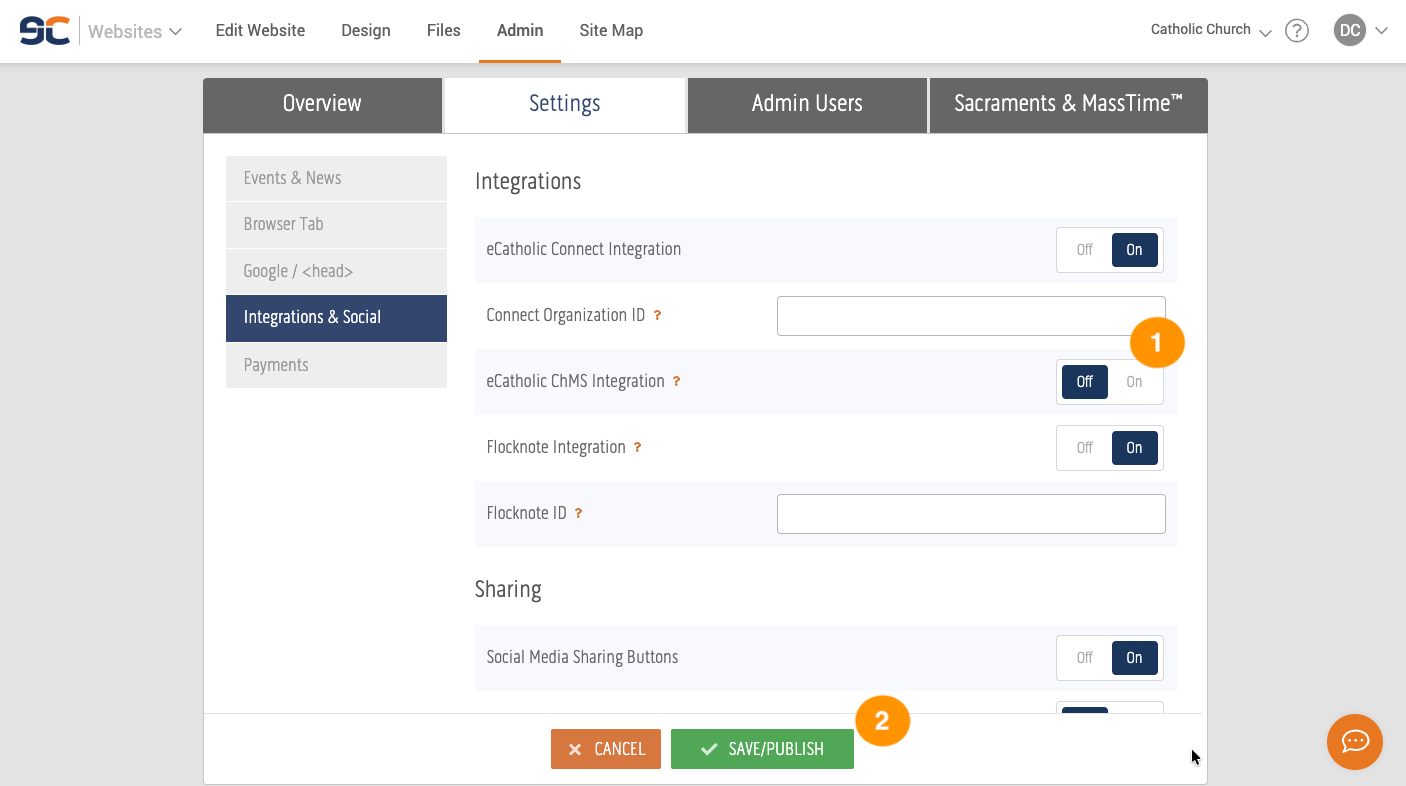The width and height of the screenshot is (1406, 786).
Task: Switch to the Admin Users tab
Action: tap(807, 104)
